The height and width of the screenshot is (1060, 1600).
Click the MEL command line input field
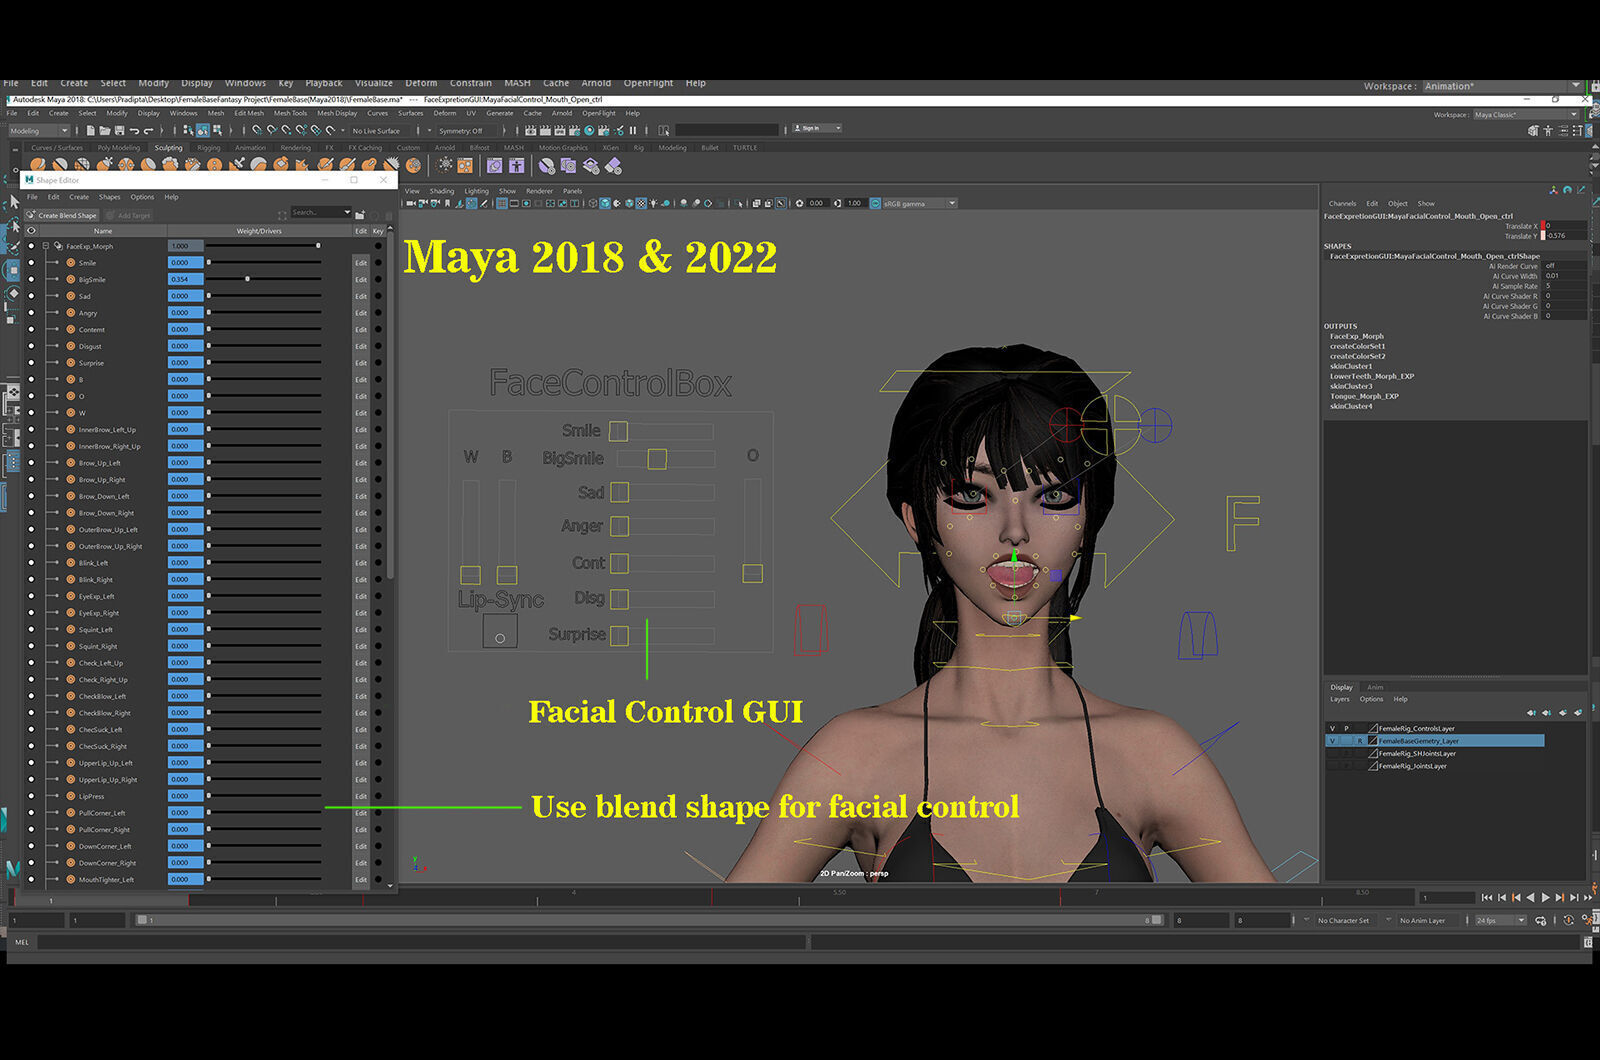tap(421, 942)
